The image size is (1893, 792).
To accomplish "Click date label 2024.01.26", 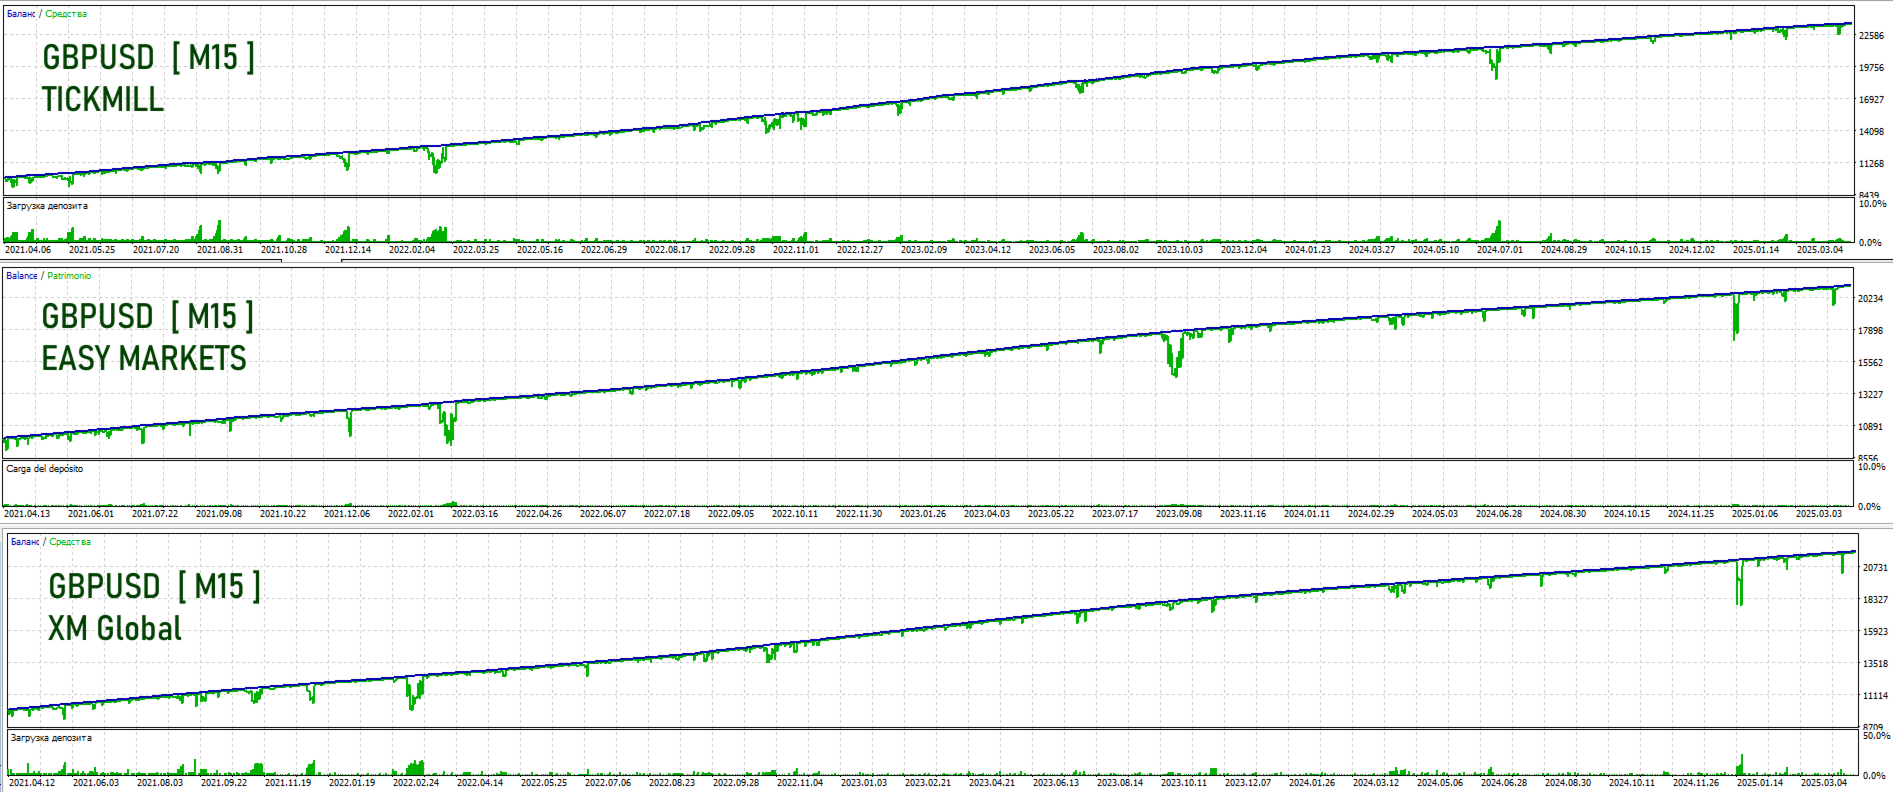I will point(1312,783).
